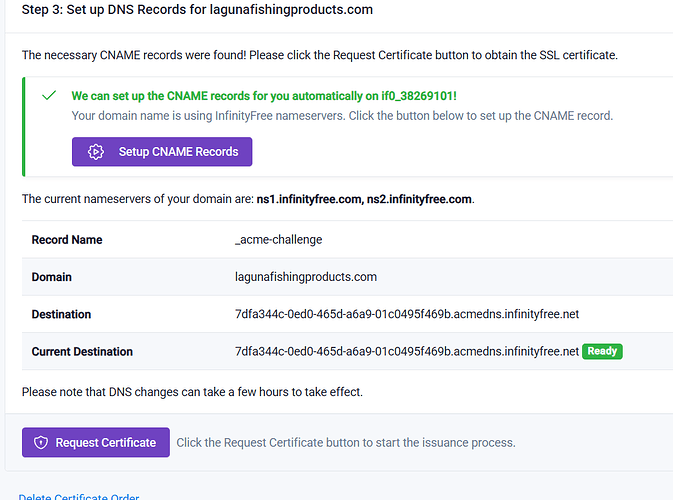Select the Destination row's acmedns hostname
This screenshot has width=673, height=500.
coord(407,314)
